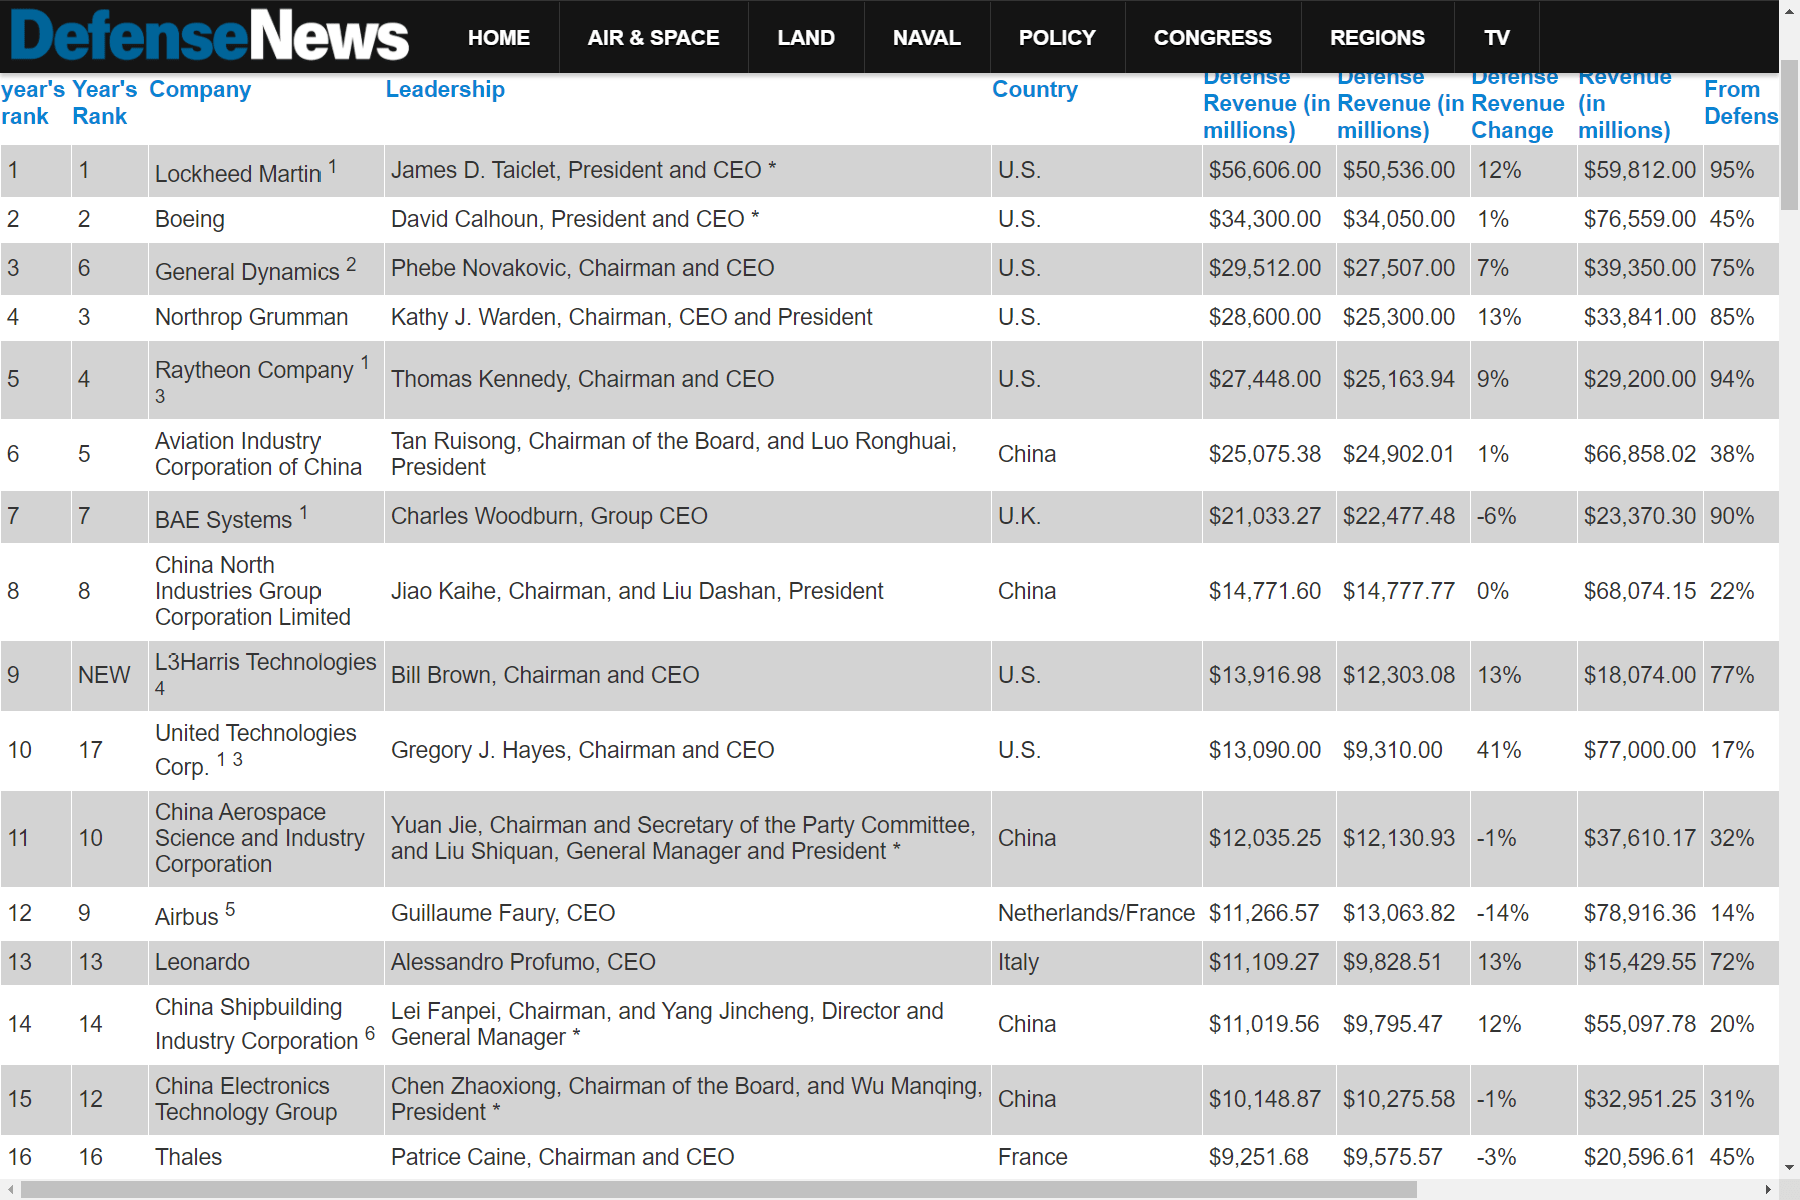Click Patrice Caine leadership cell
The height and width of the screenshot is (1200, 1800).
point(687,1157)
